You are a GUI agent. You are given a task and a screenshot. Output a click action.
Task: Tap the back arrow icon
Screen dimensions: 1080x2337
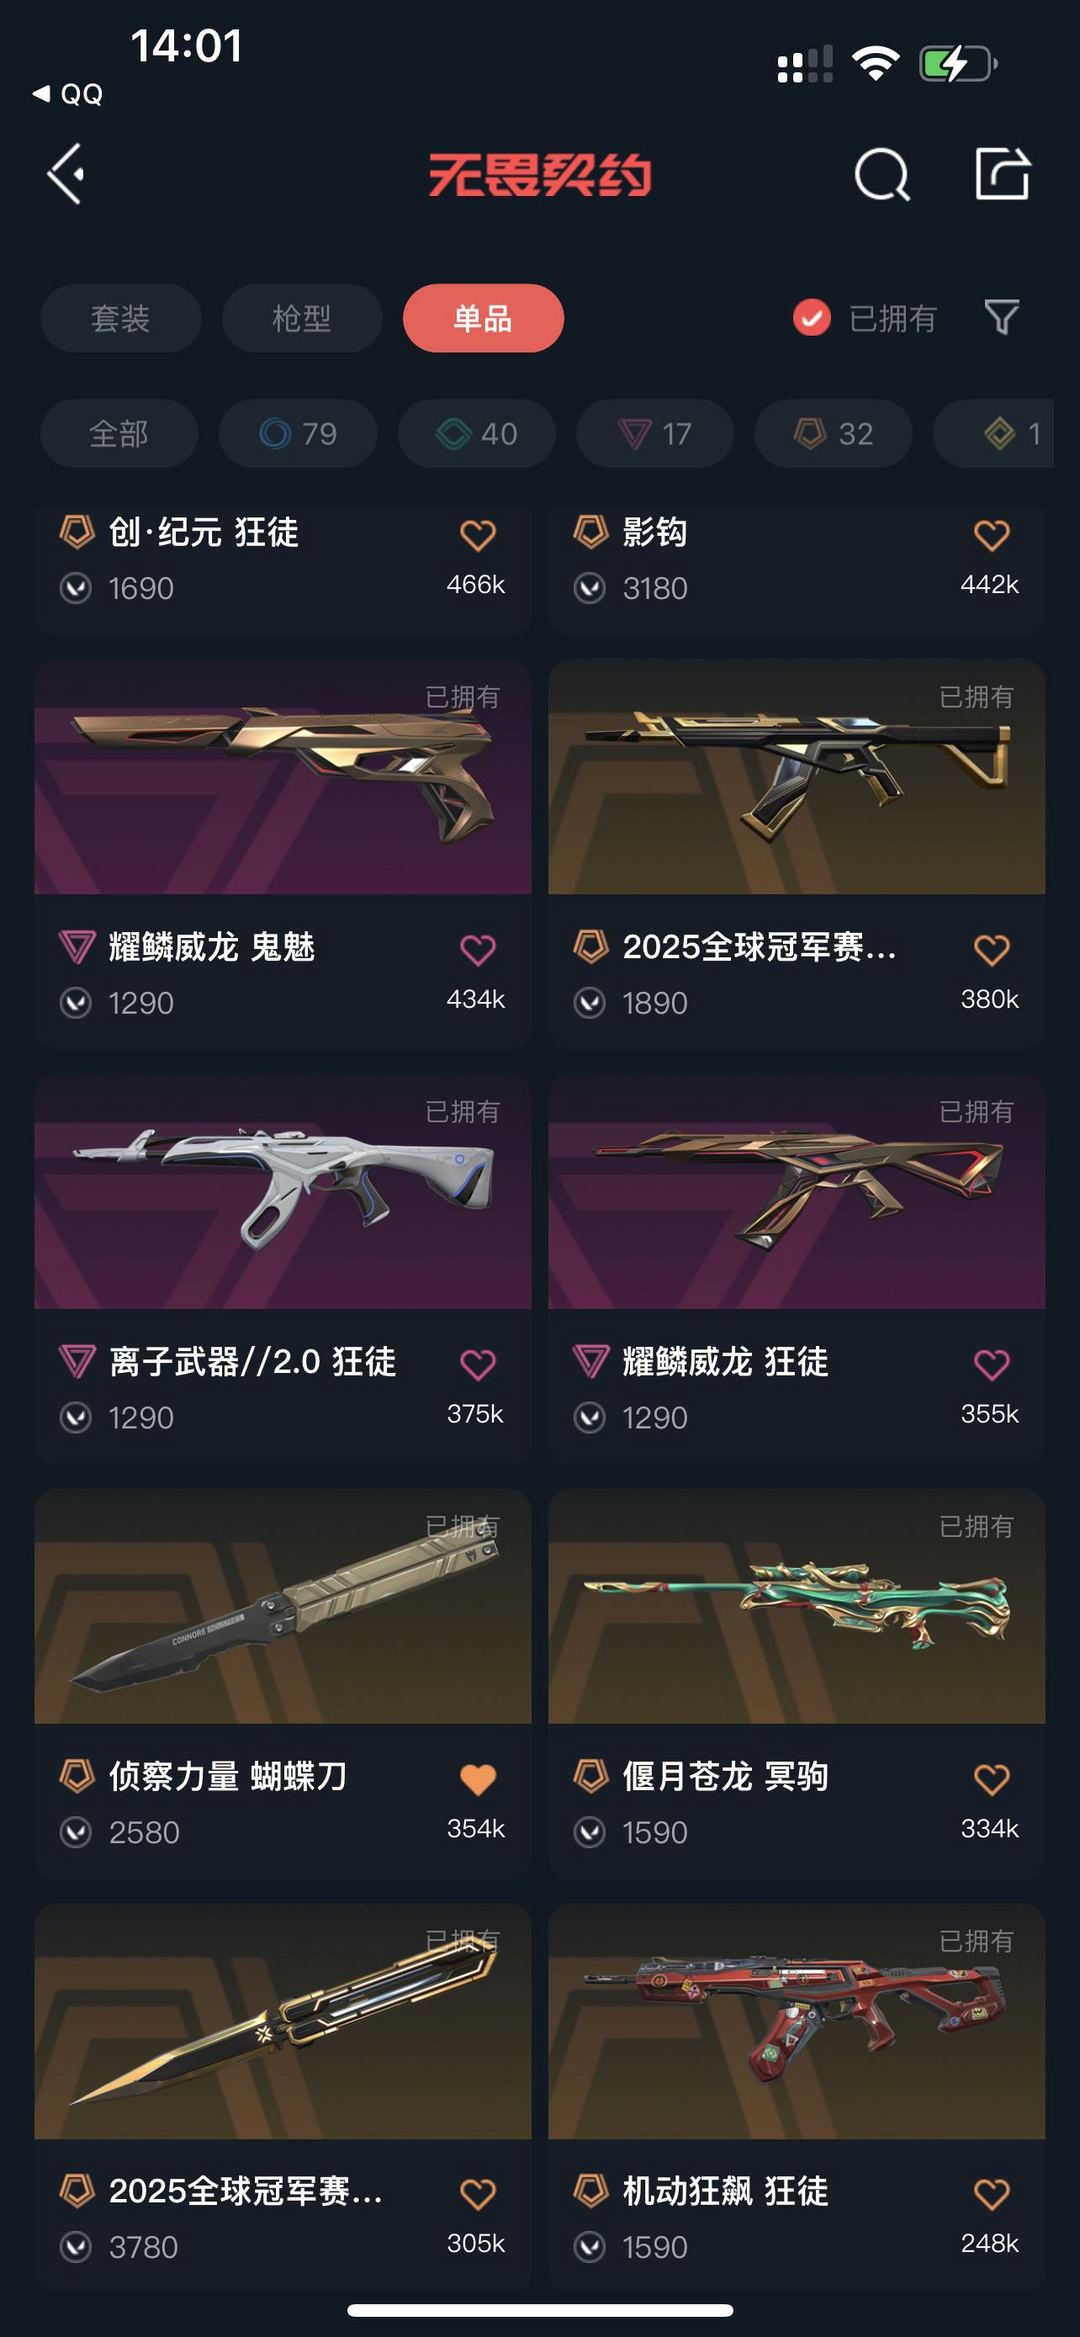[66, 174]
